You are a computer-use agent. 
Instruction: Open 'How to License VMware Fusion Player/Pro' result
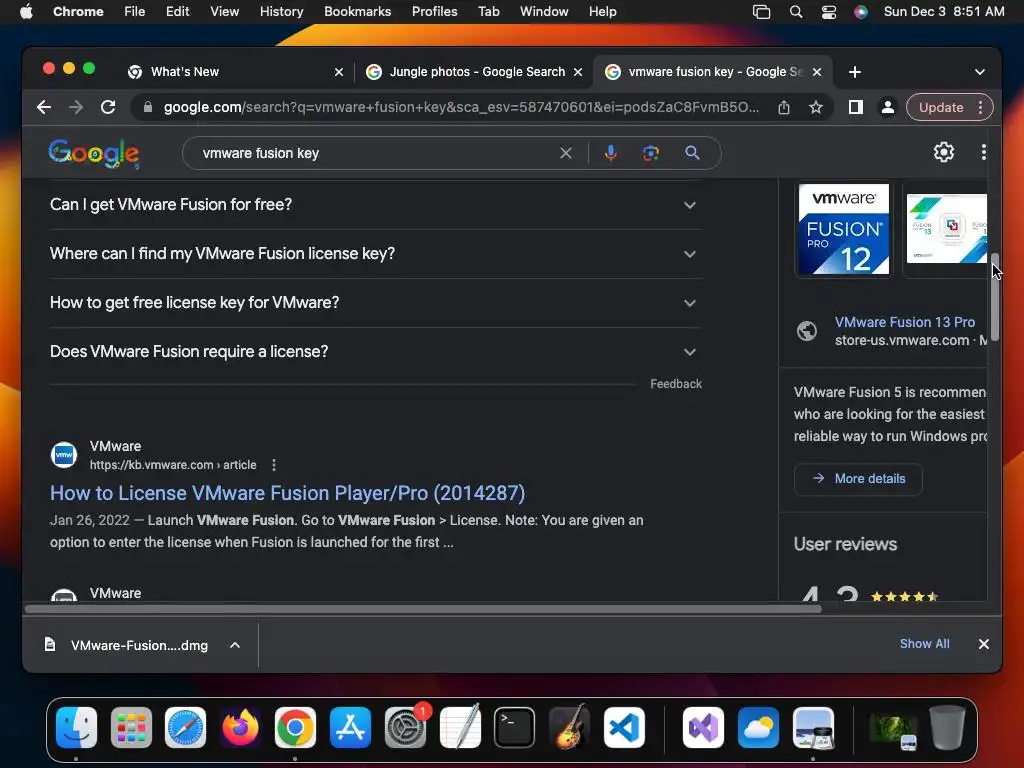coord(287,493)
